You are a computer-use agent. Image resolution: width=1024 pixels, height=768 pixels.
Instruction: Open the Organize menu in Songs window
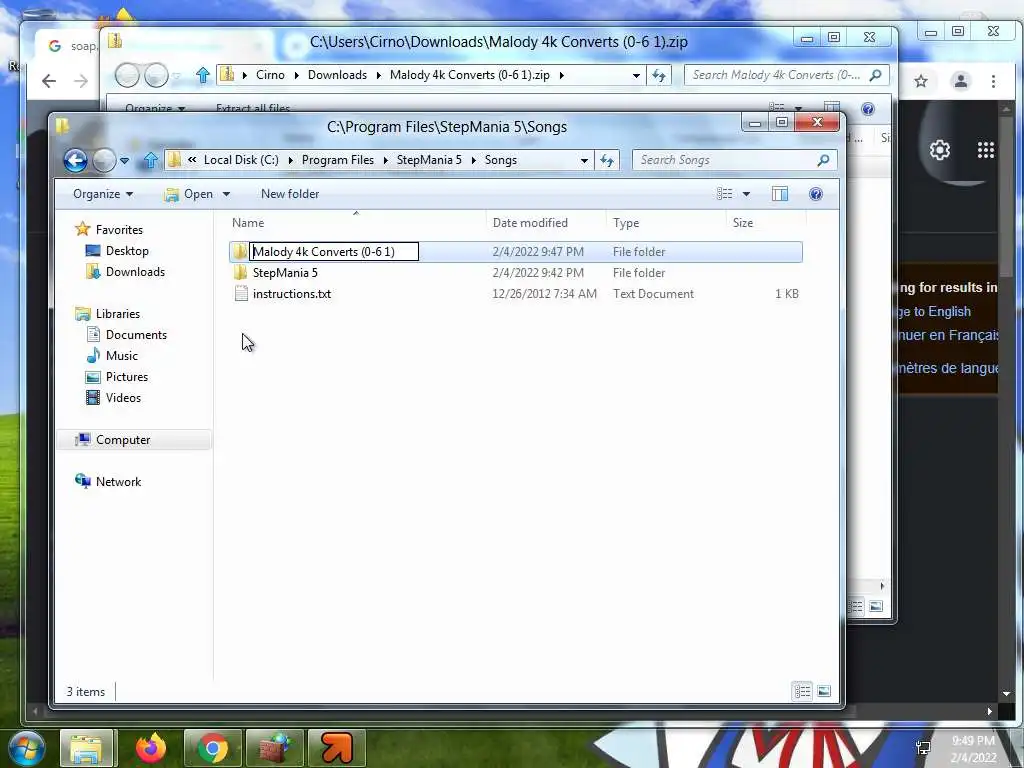103,194
